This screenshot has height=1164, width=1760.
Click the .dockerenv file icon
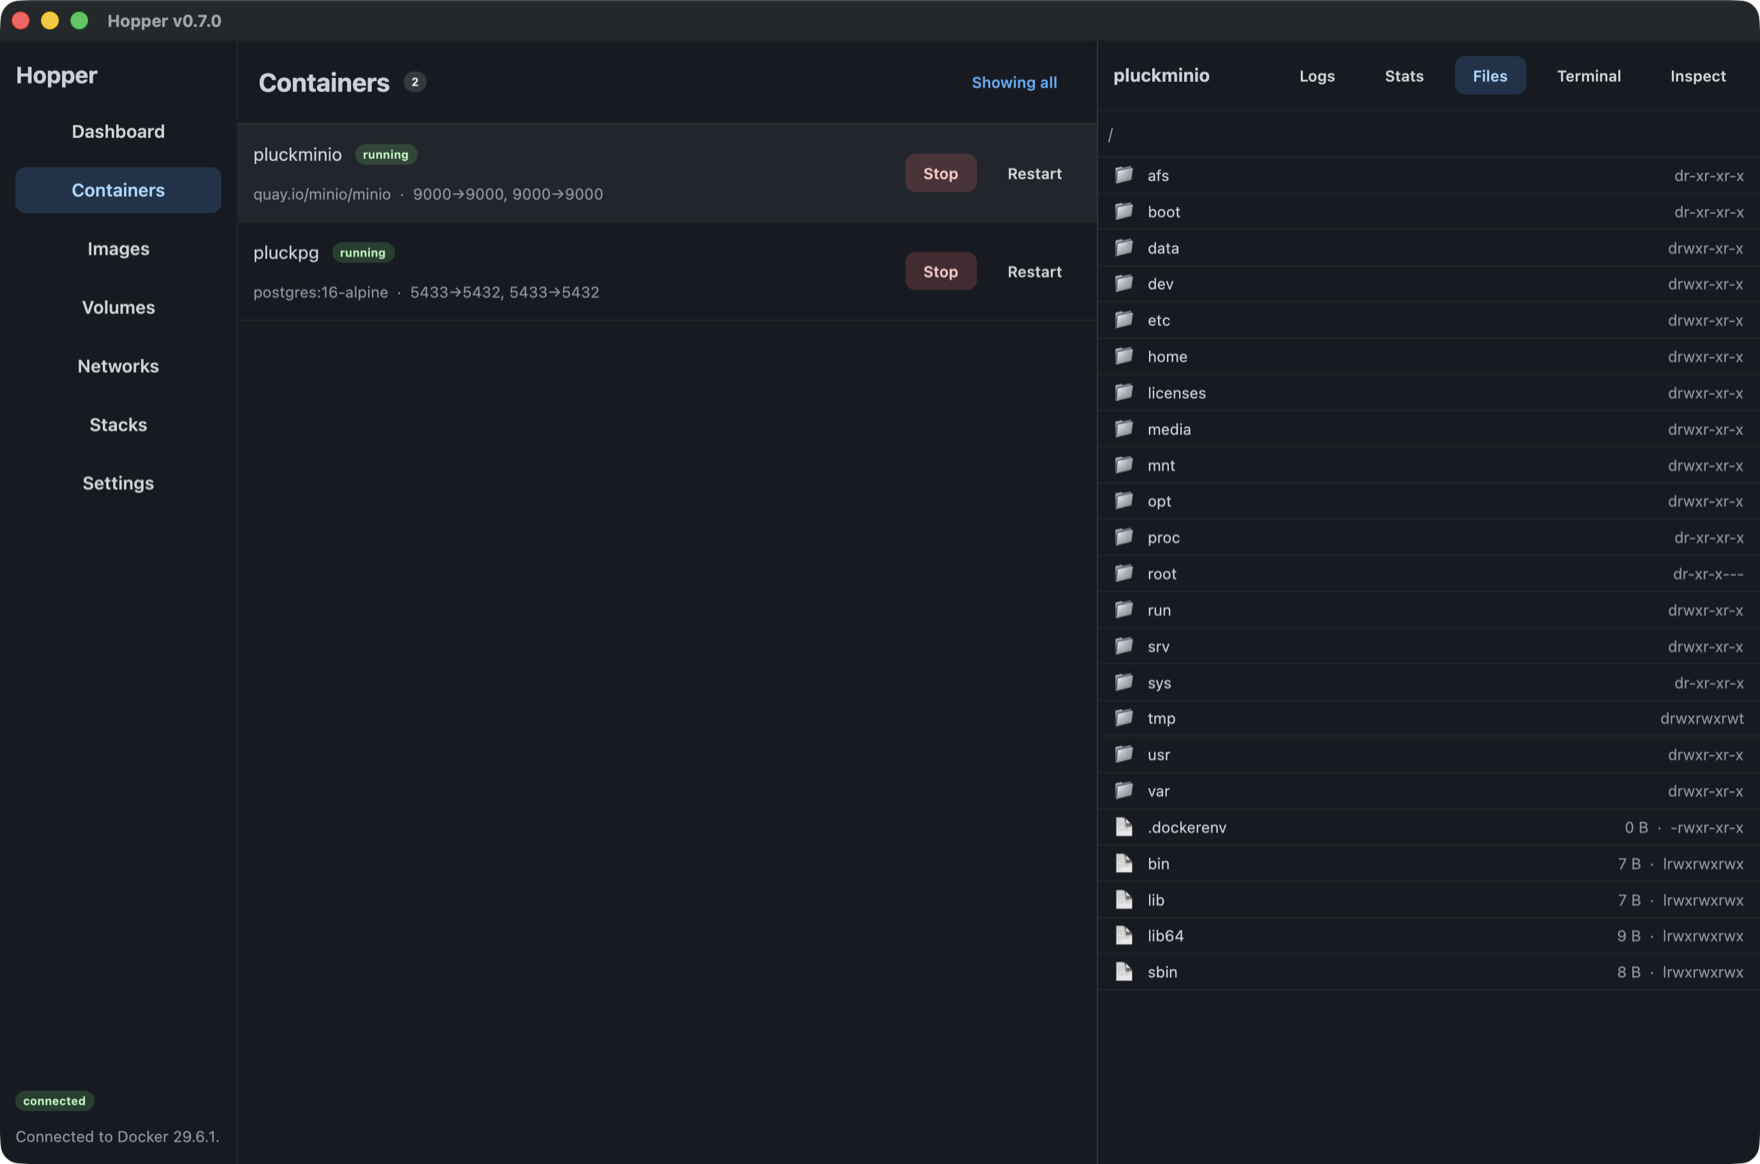coord(1124,827)
